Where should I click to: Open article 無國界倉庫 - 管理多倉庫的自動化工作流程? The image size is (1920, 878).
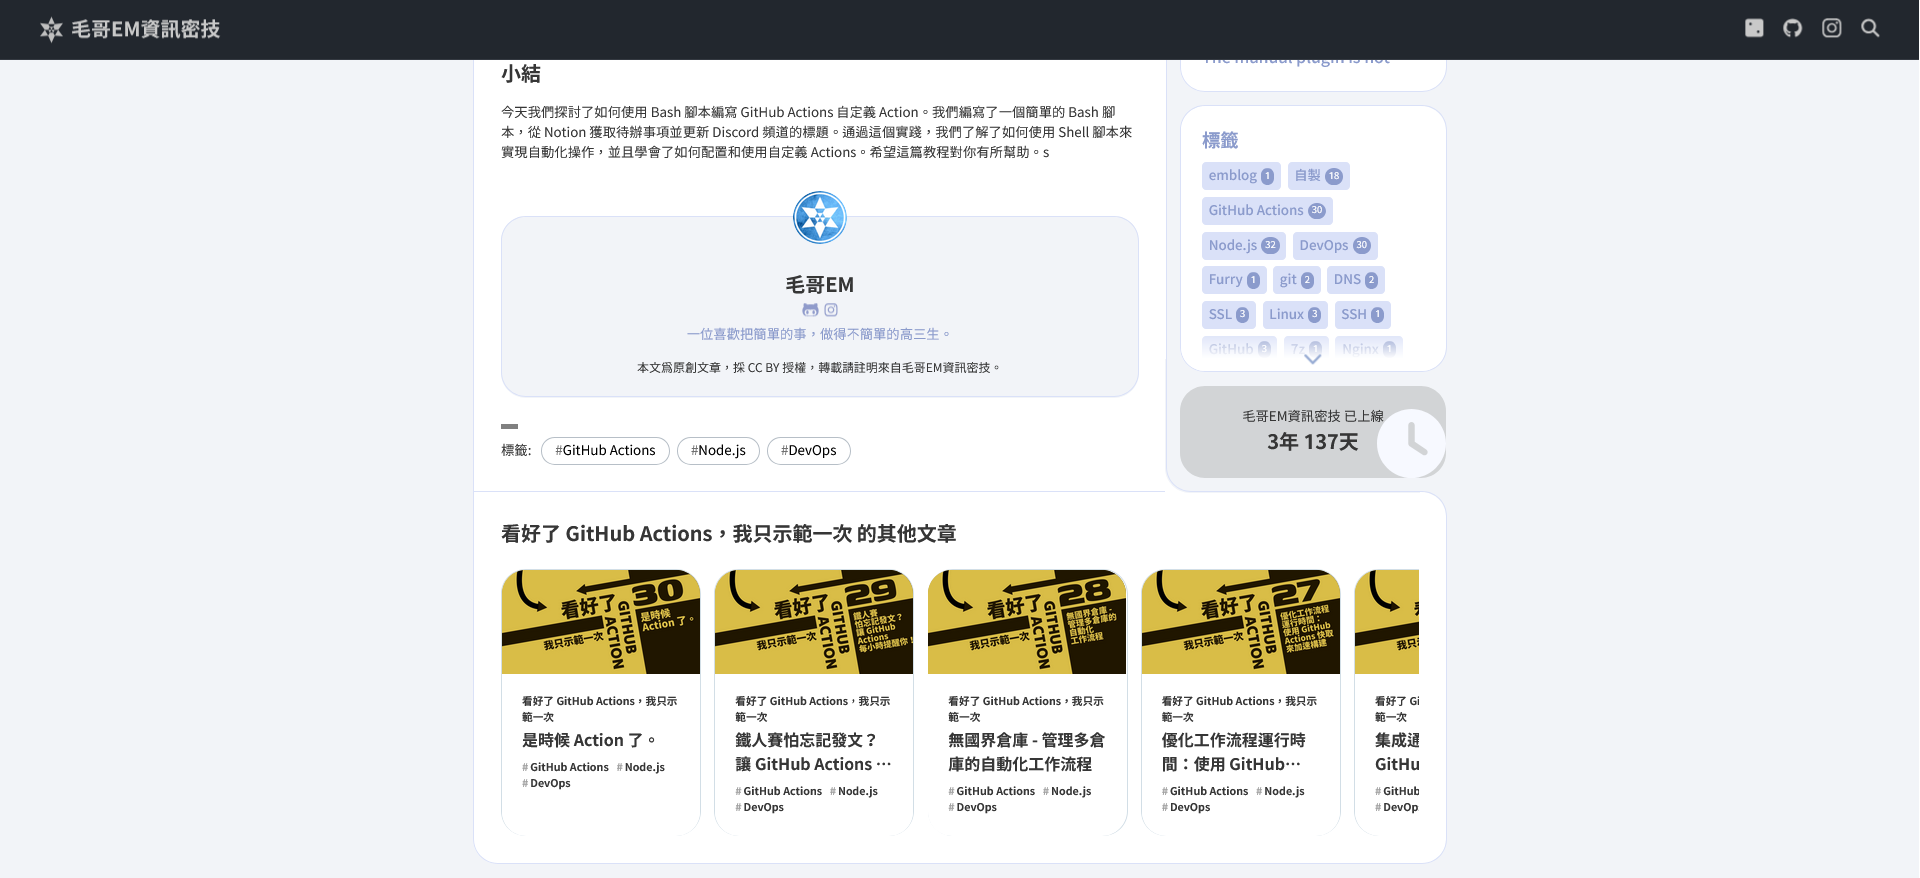pos(1027,753)
